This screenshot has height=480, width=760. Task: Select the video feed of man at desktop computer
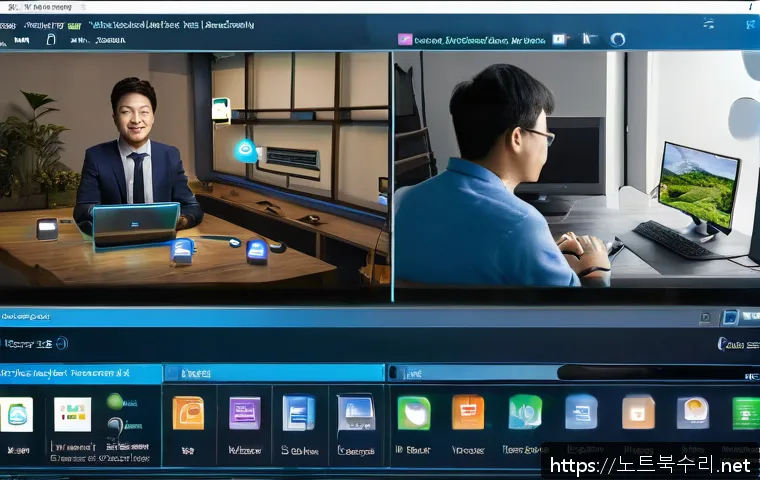(577, 175)
